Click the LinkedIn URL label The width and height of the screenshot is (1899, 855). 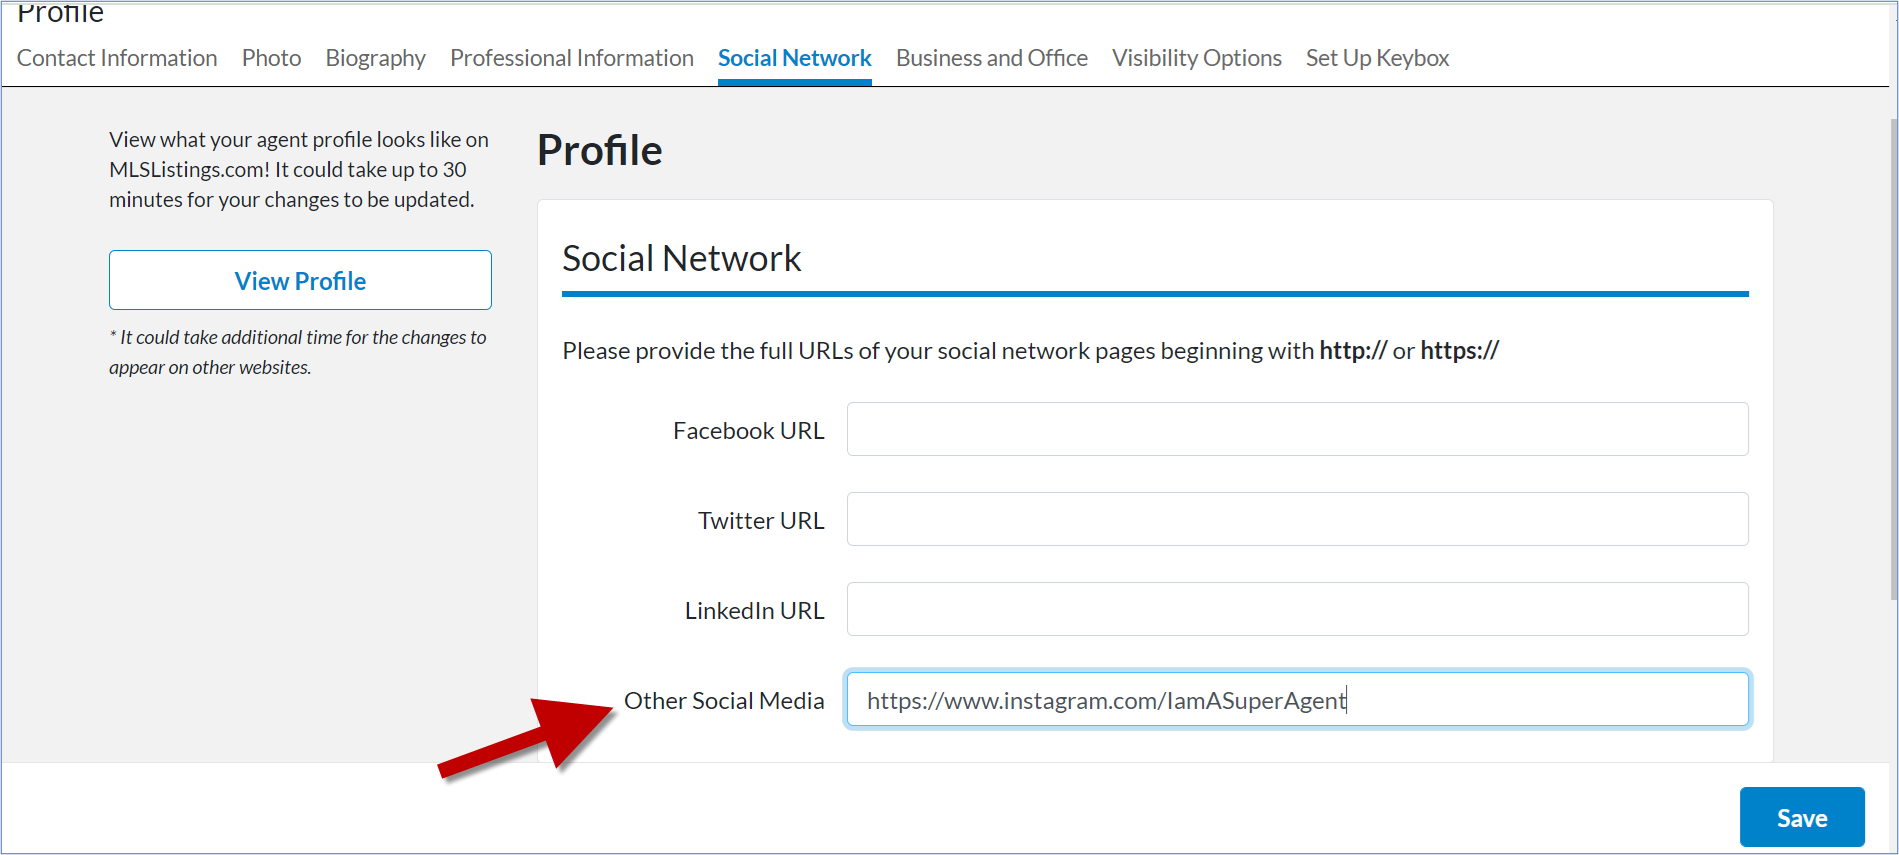tap(755, 610)
